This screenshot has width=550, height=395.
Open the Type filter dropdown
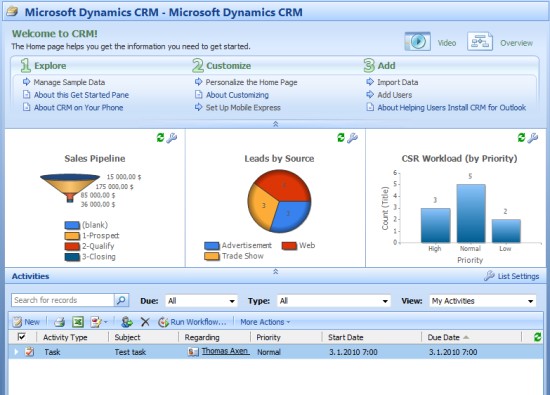coord(334,301)
